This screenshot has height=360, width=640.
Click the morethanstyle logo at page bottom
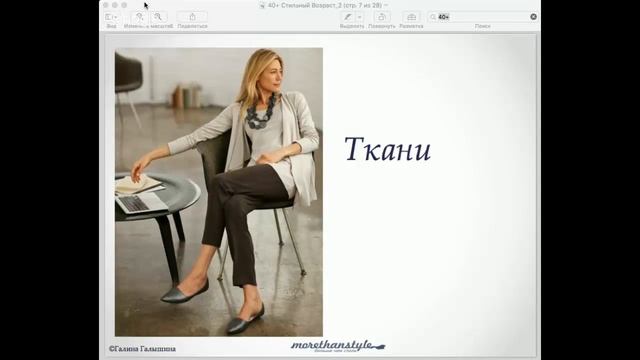pos(338,346)
